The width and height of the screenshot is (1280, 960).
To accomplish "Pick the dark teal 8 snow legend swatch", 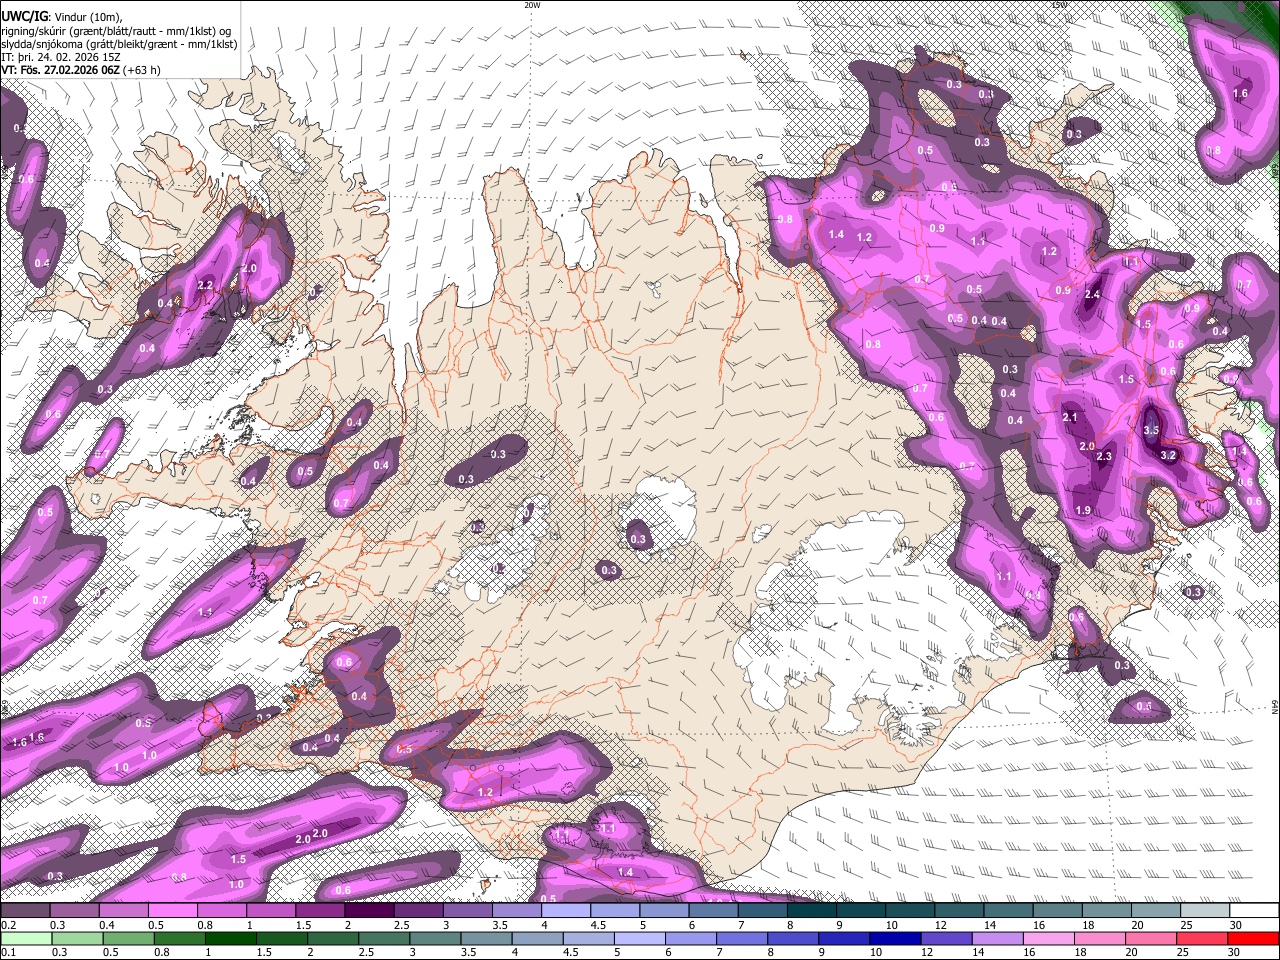I will point(812,911).
